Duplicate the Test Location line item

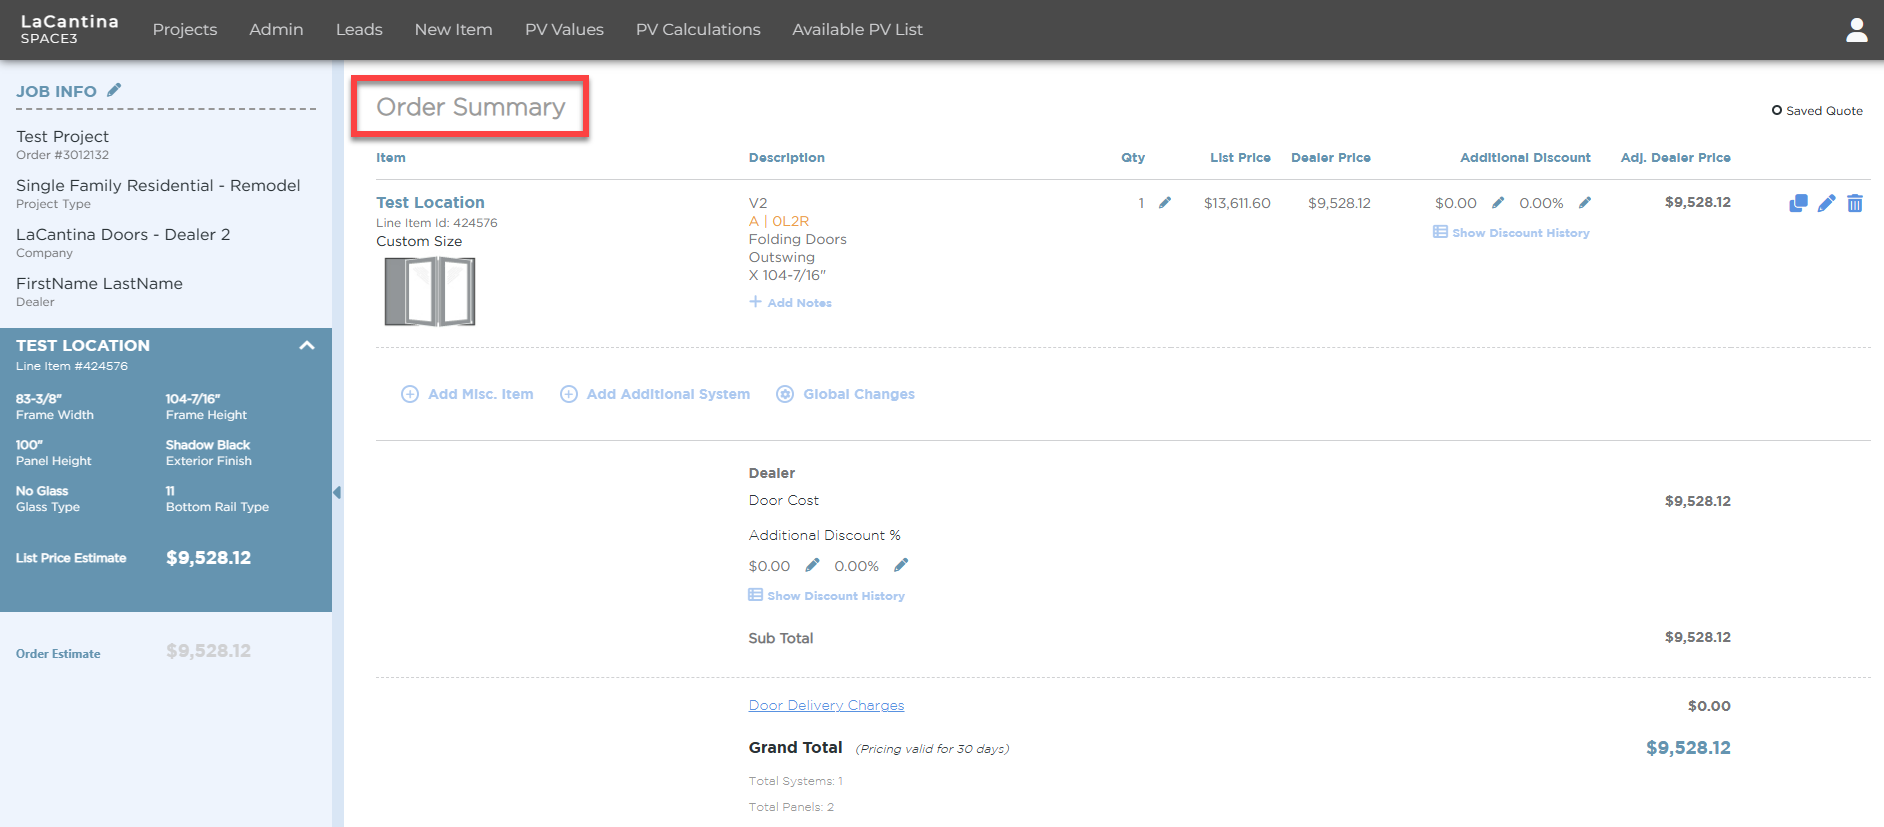pos(1798,203)
